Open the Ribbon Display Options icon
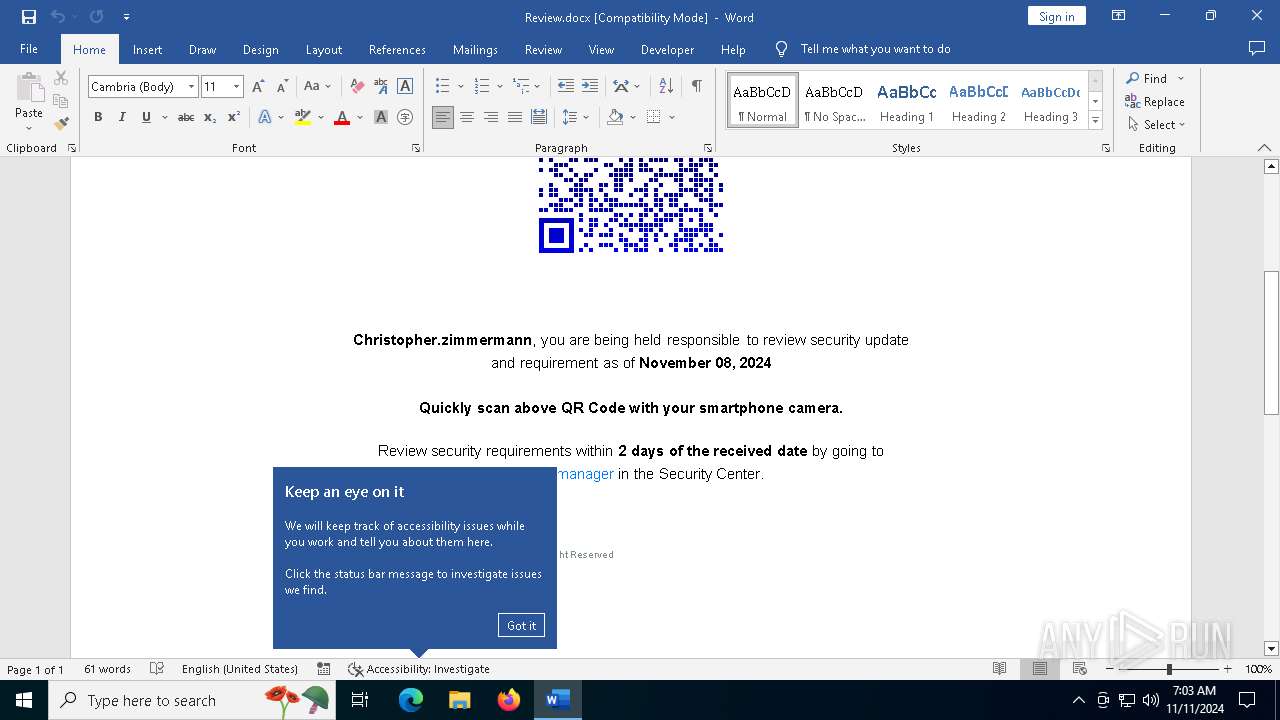The height and width of the screenshot is (720, 1280). coord(1119,16)
